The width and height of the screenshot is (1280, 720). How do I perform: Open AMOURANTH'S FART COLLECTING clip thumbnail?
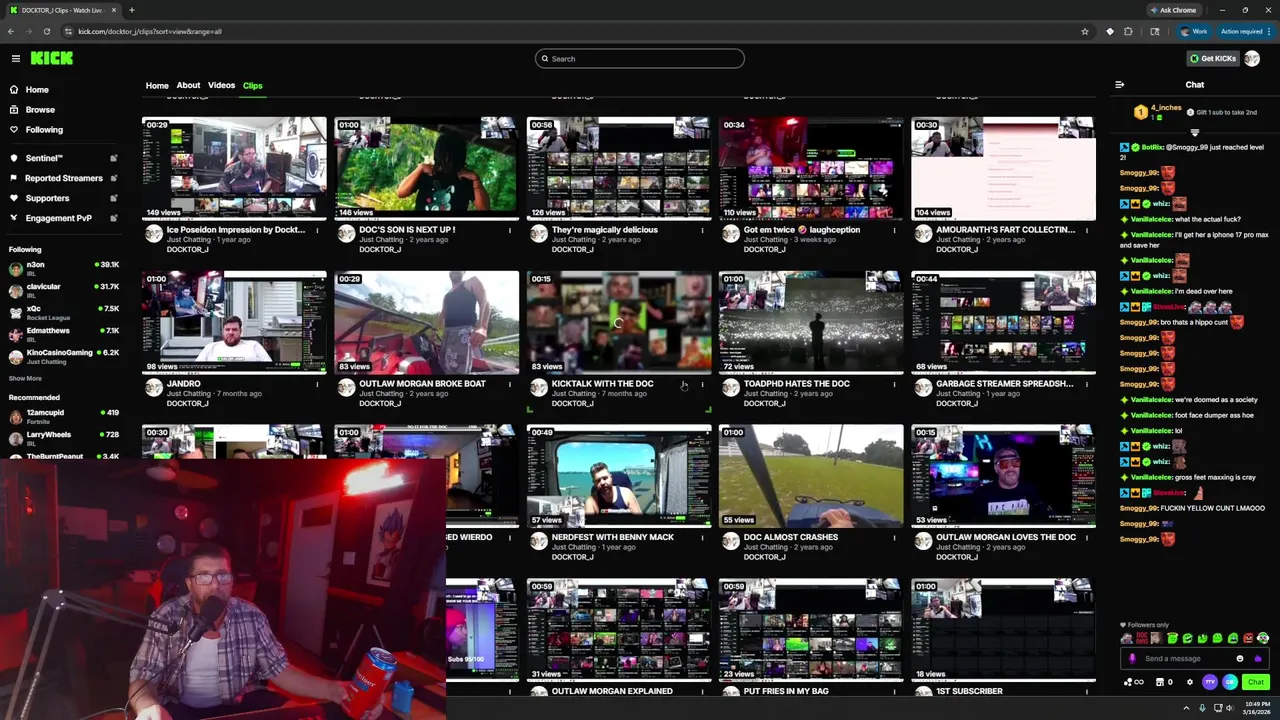point(1003,168)
